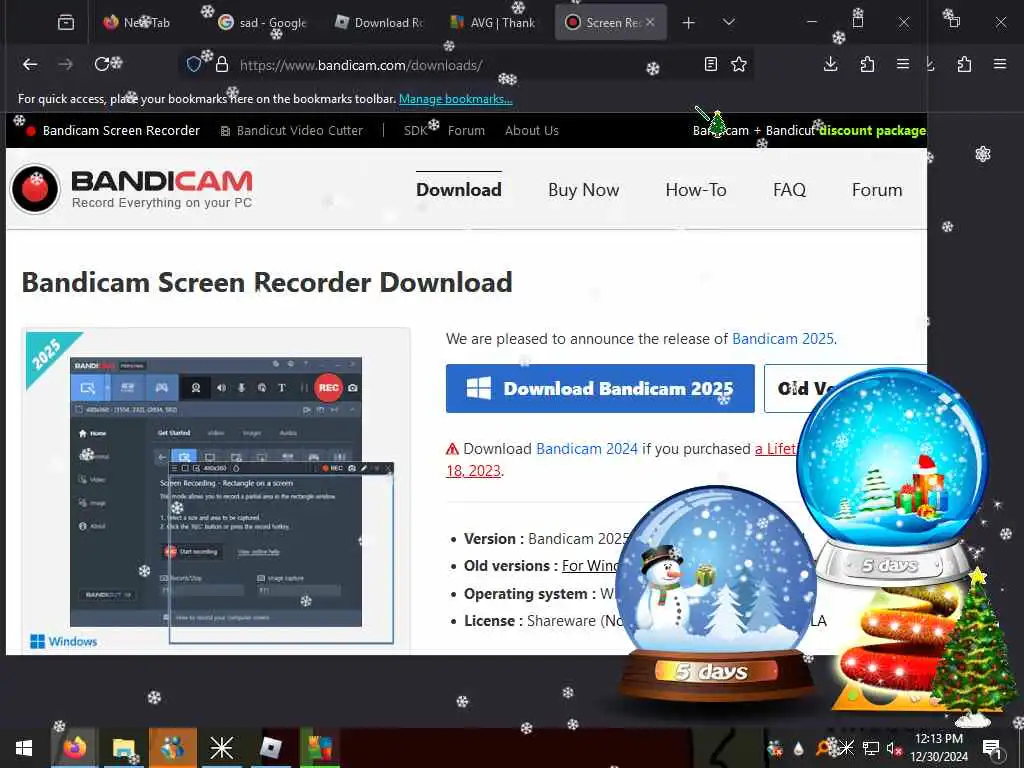This screenshot has width=1024, height=768.
Task: Open the Bandicam product screenshot thumbnail
Action: (216, 491)
